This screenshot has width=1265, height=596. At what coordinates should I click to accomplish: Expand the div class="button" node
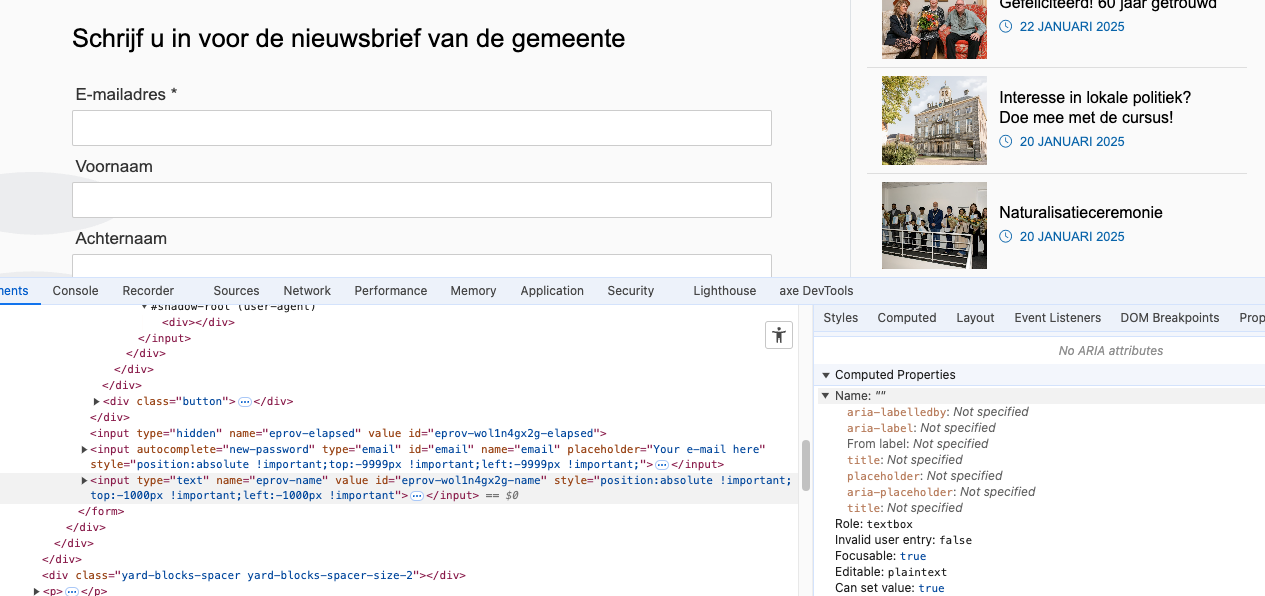tap(97, 401)
